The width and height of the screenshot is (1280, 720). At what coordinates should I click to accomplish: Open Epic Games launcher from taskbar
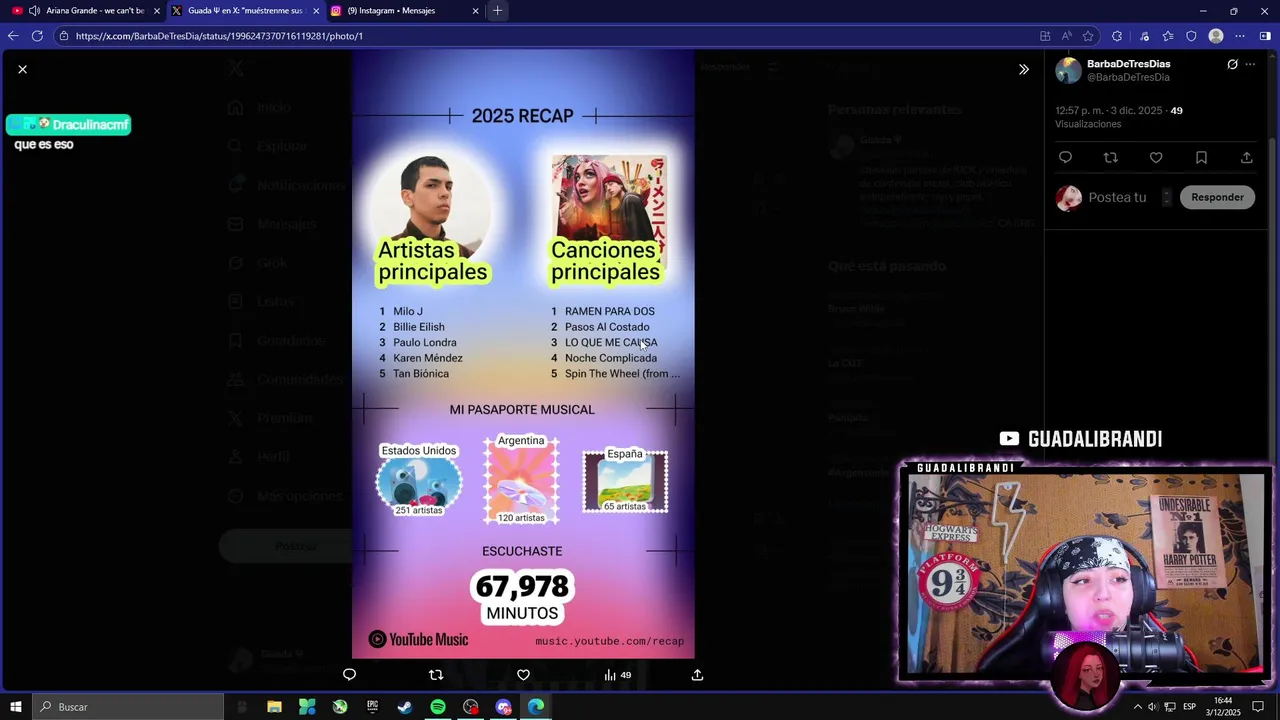pyautogui.click(x=372, y=707)
